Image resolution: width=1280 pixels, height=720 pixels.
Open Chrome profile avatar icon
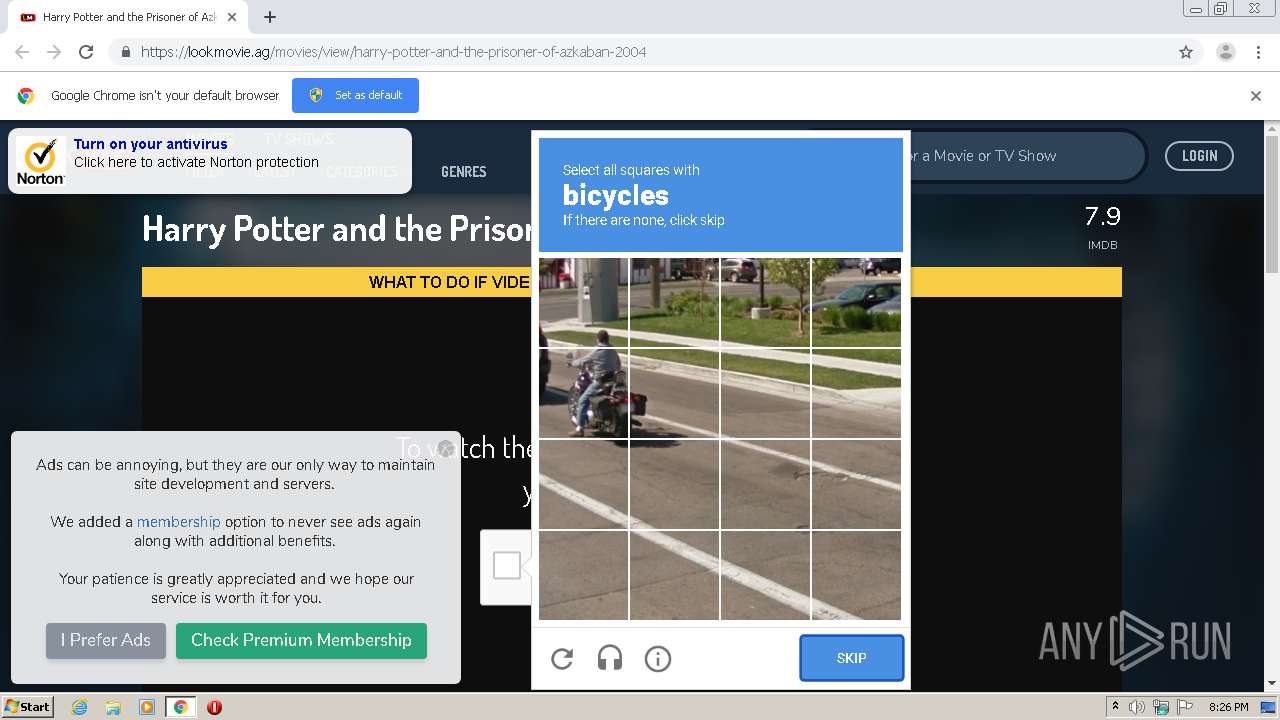[x=1225, y=52]
